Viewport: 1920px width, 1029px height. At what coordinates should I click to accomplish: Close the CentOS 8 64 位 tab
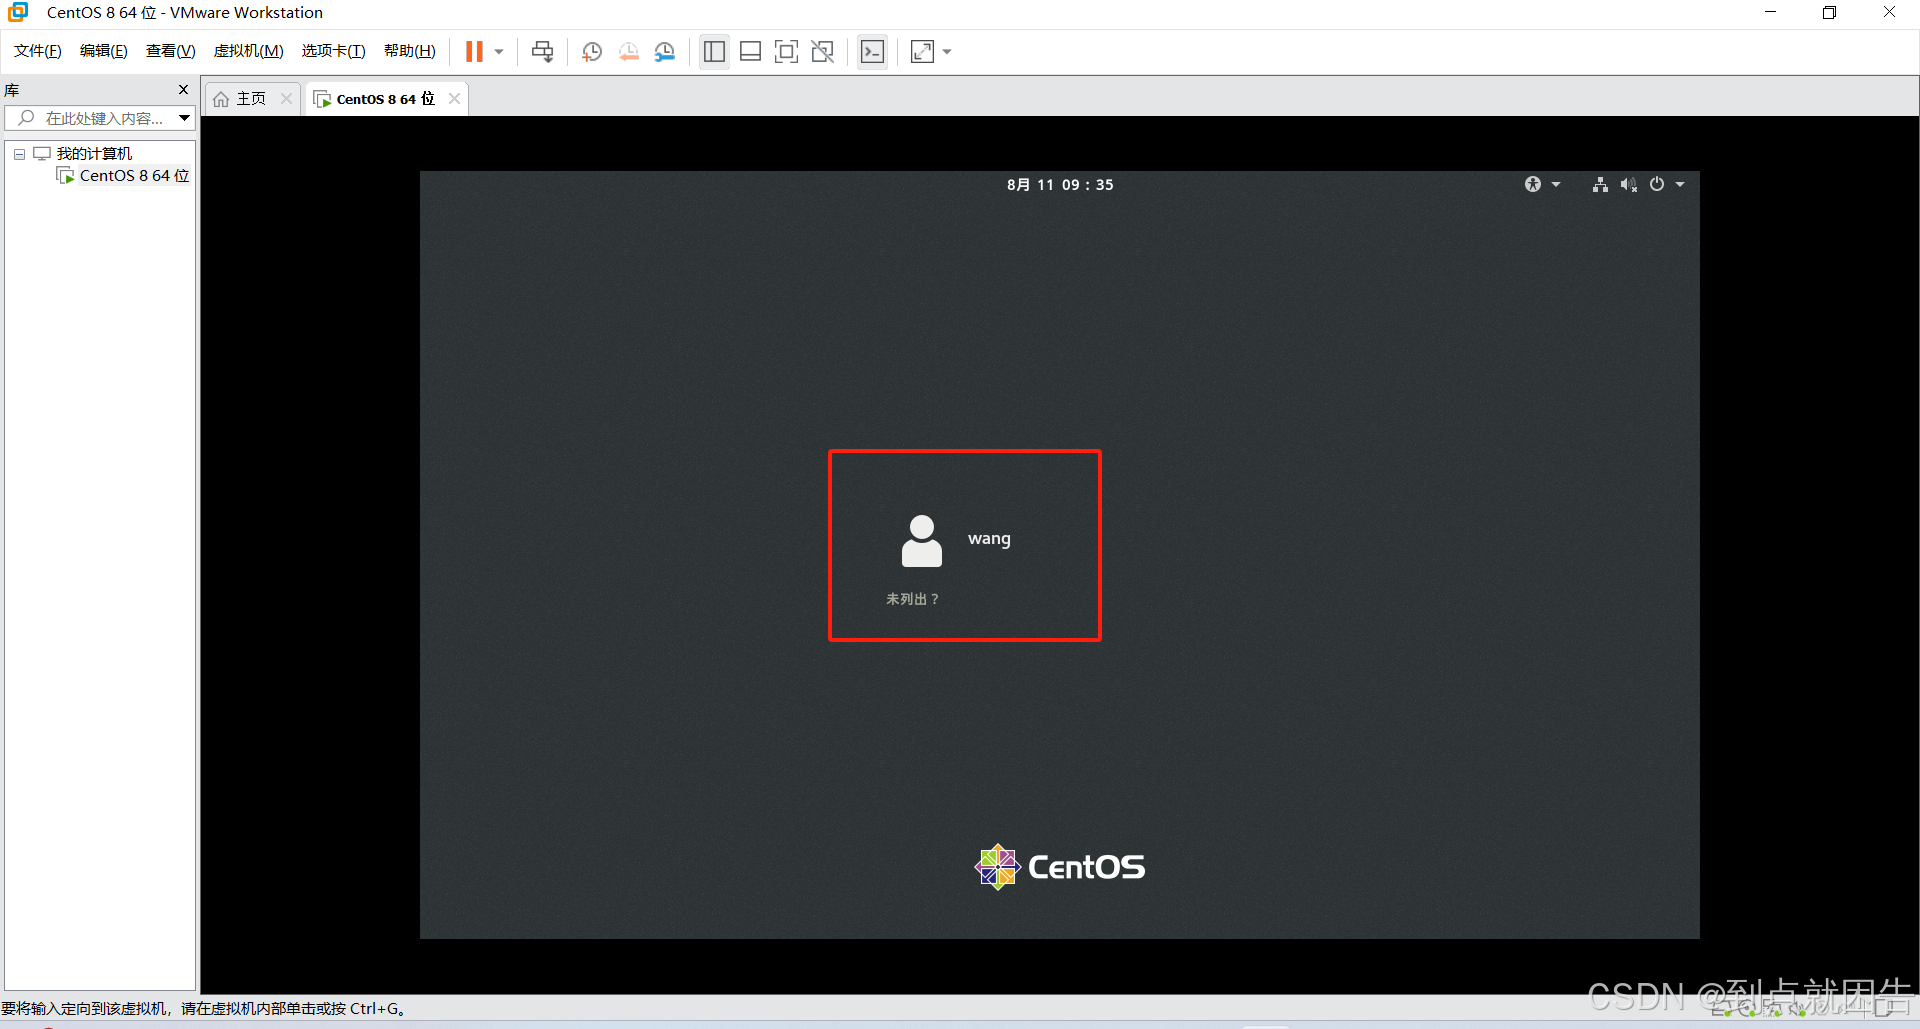click(454, 98)
